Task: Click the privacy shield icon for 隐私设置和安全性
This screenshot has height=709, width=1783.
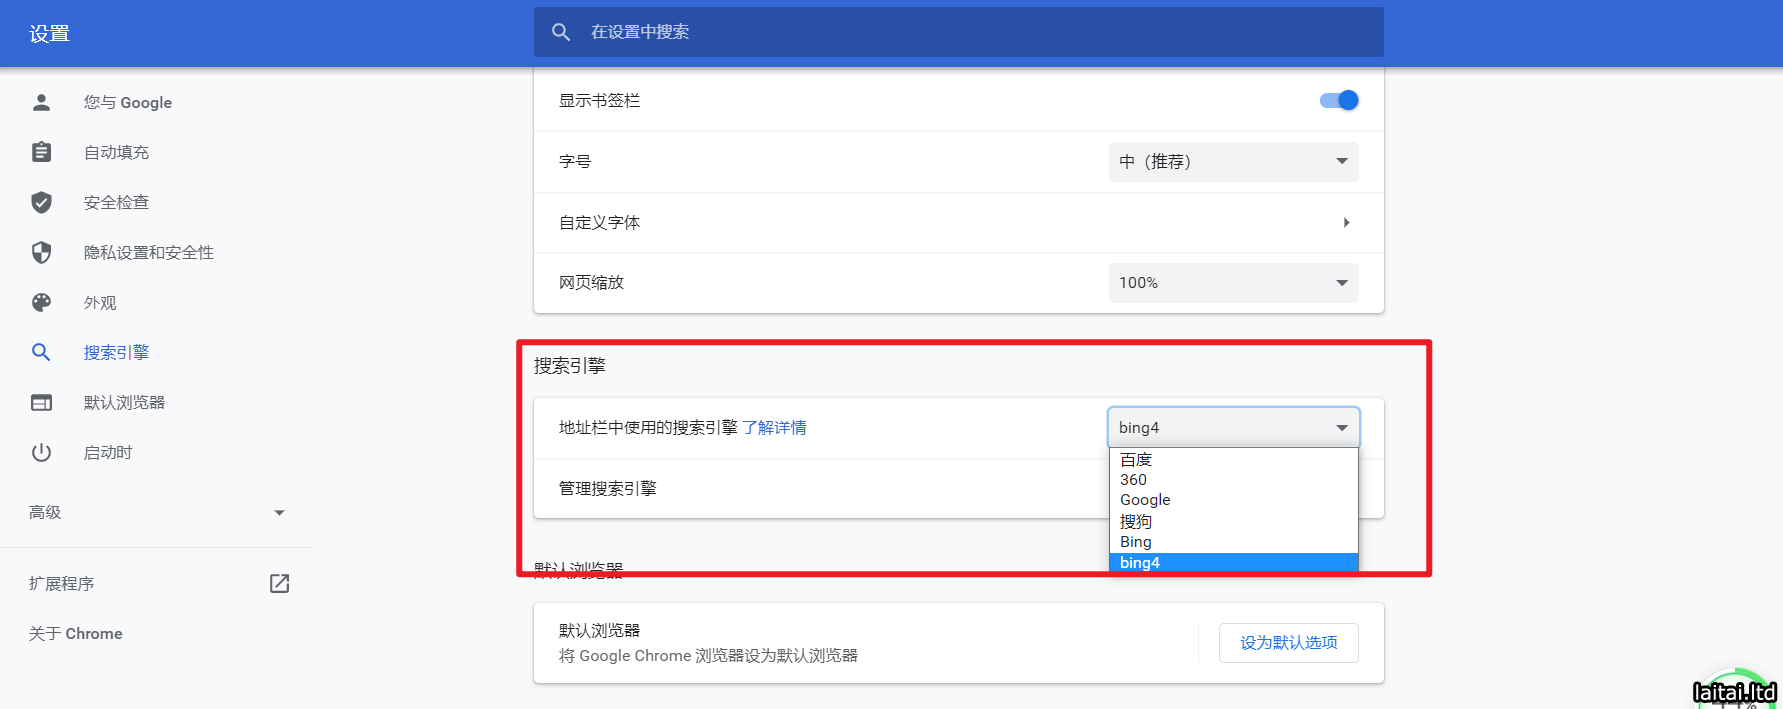Action: pyautogui.click(x=41, y=252)
